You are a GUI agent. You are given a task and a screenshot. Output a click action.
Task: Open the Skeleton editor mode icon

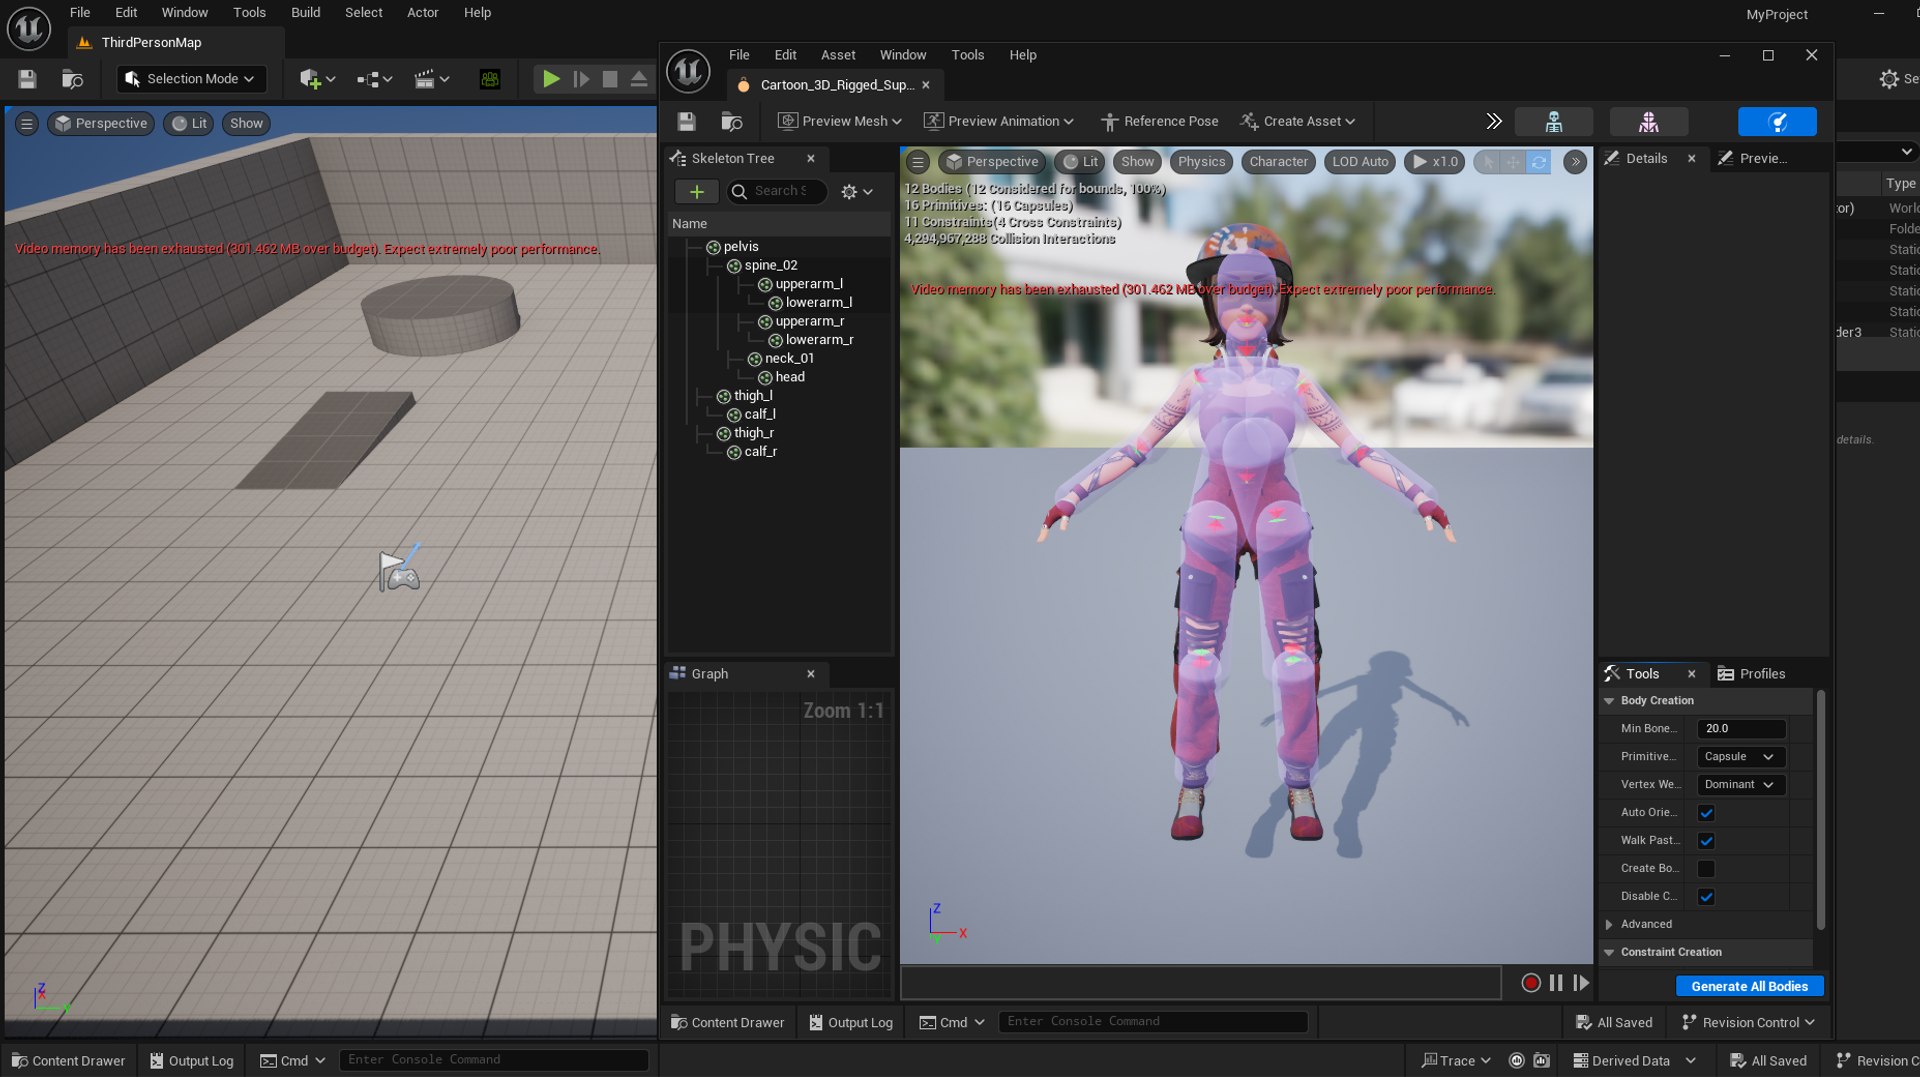(x=1553, y=121)
